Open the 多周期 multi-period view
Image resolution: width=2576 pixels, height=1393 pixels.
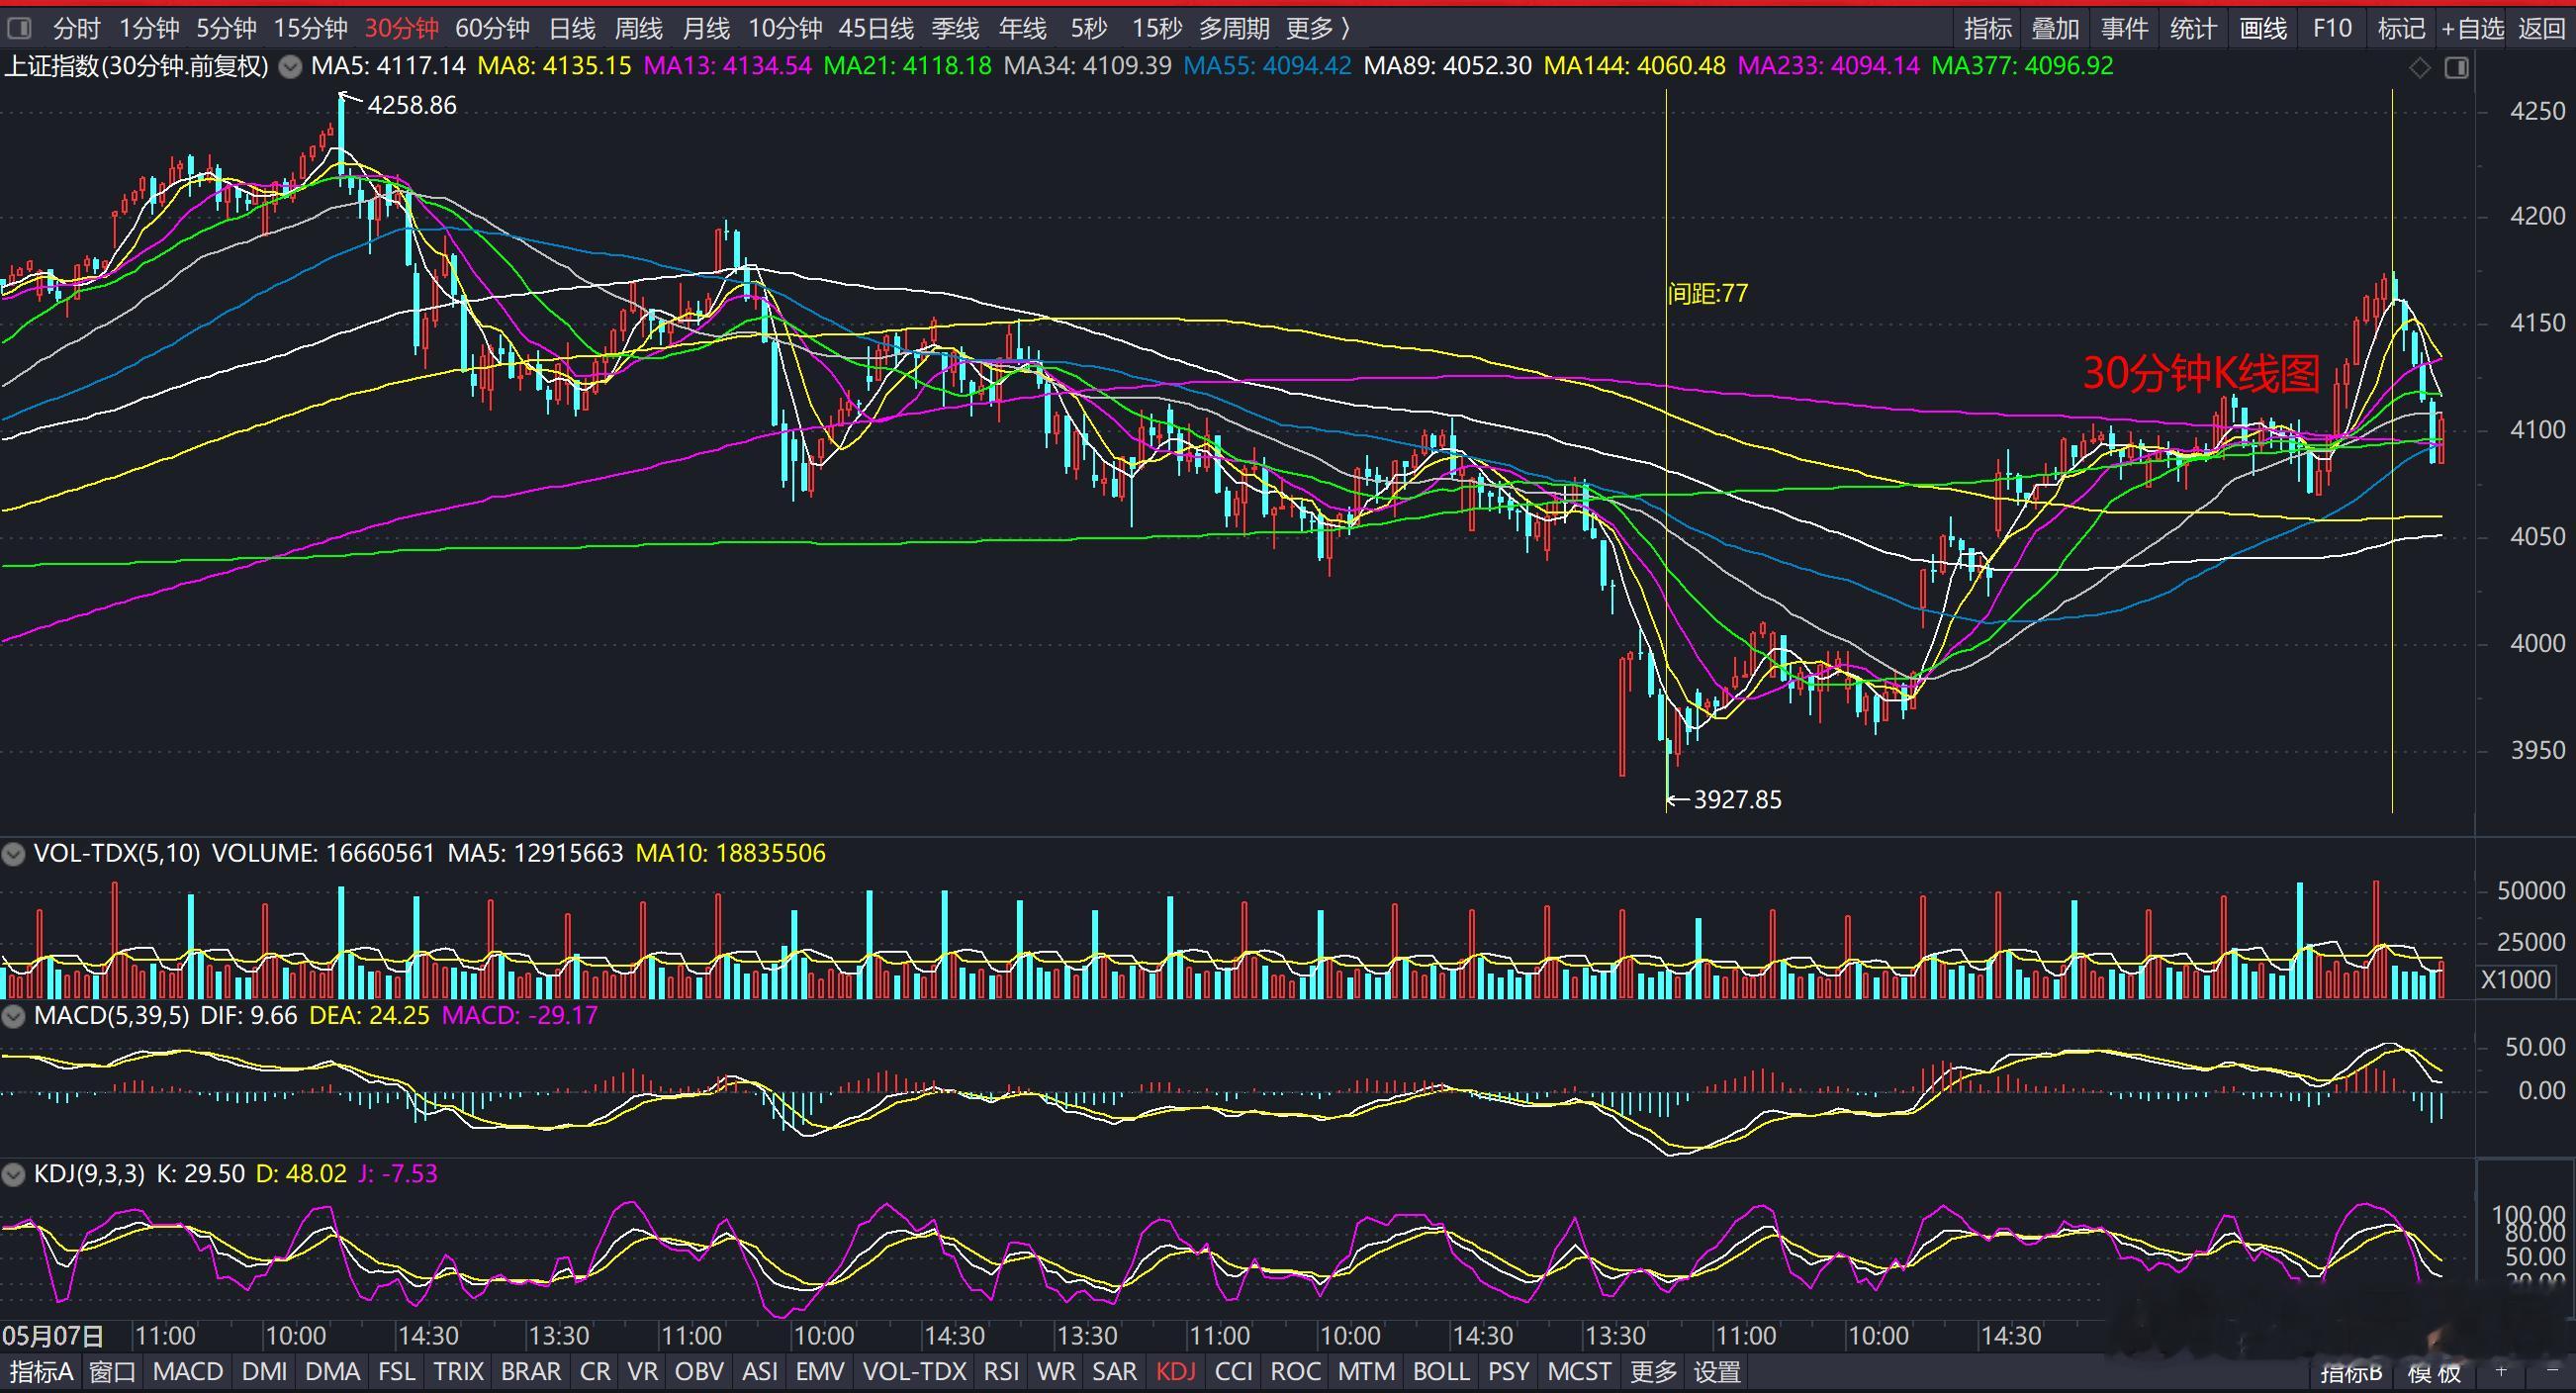1234,28
